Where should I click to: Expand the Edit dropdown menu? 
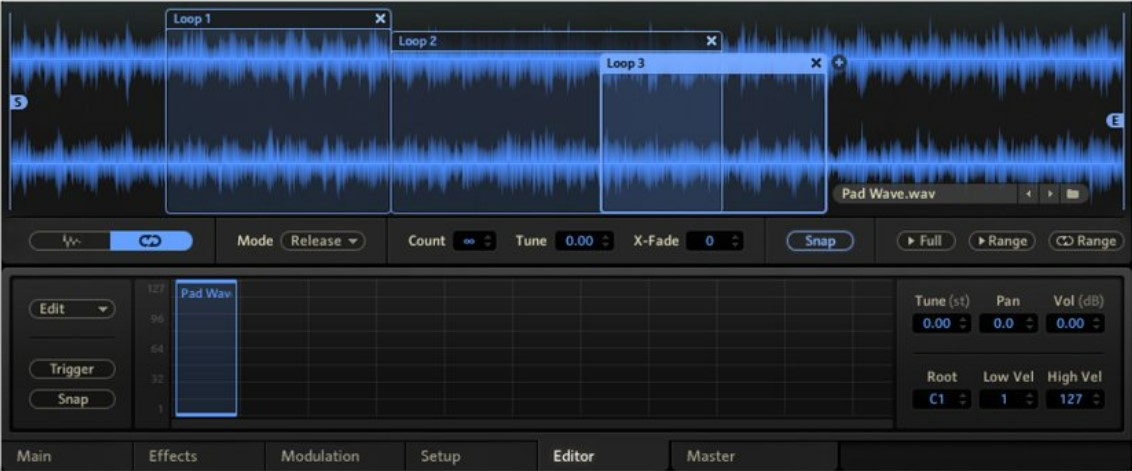[x=72, y=309]
